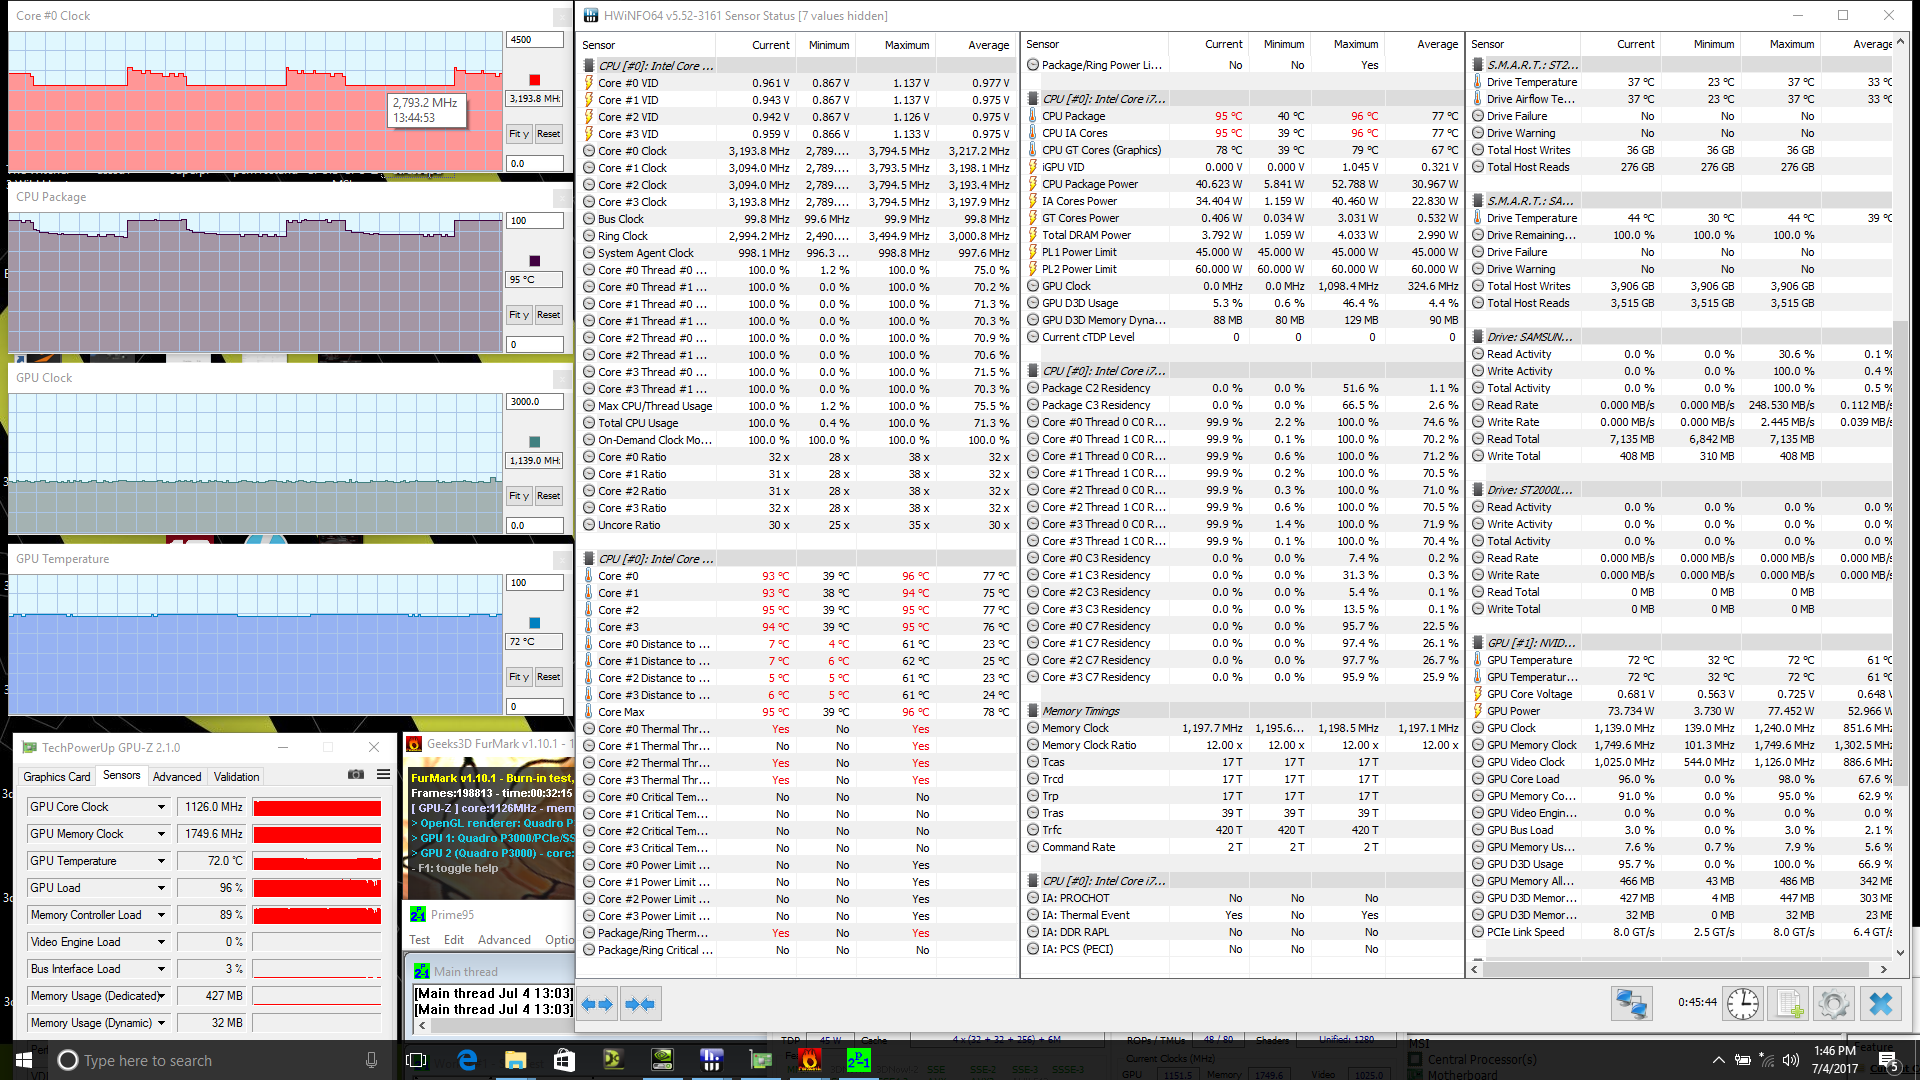This screenshot has height=1080, width=1920.
Task: Change the blue GPU Temperature graph color
Action: point(535,623)
